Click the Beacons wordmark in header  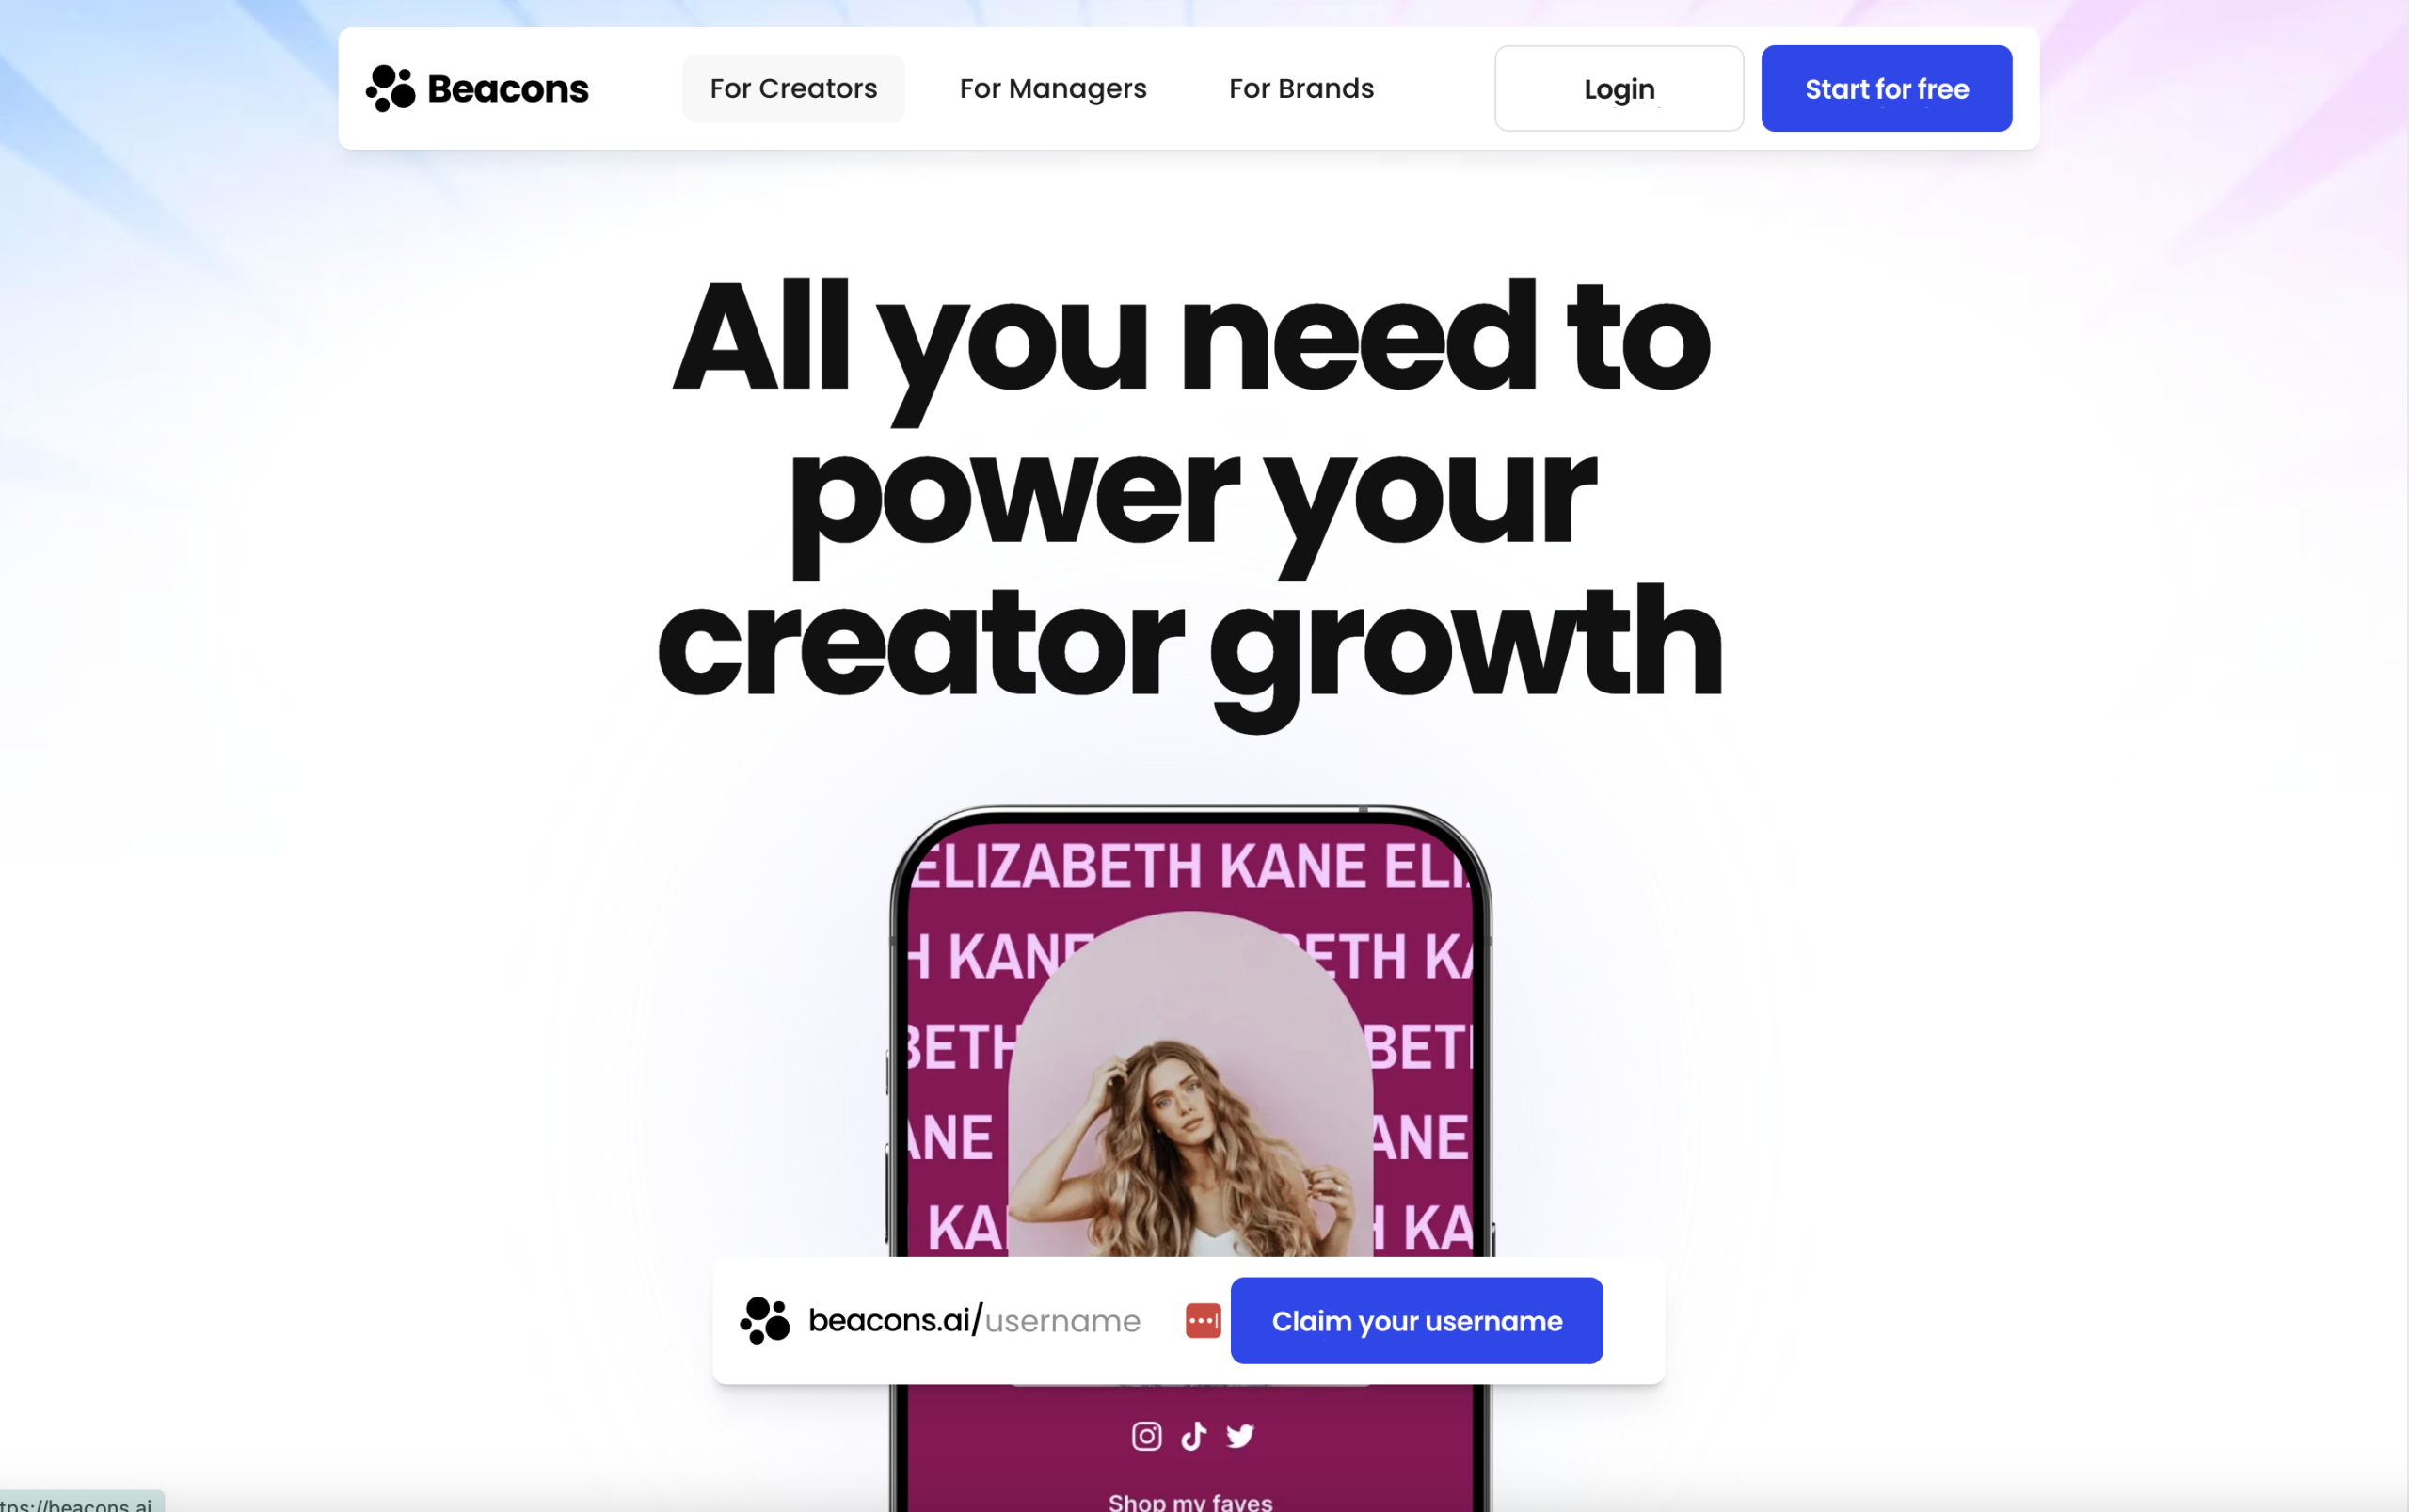point(508,89)
